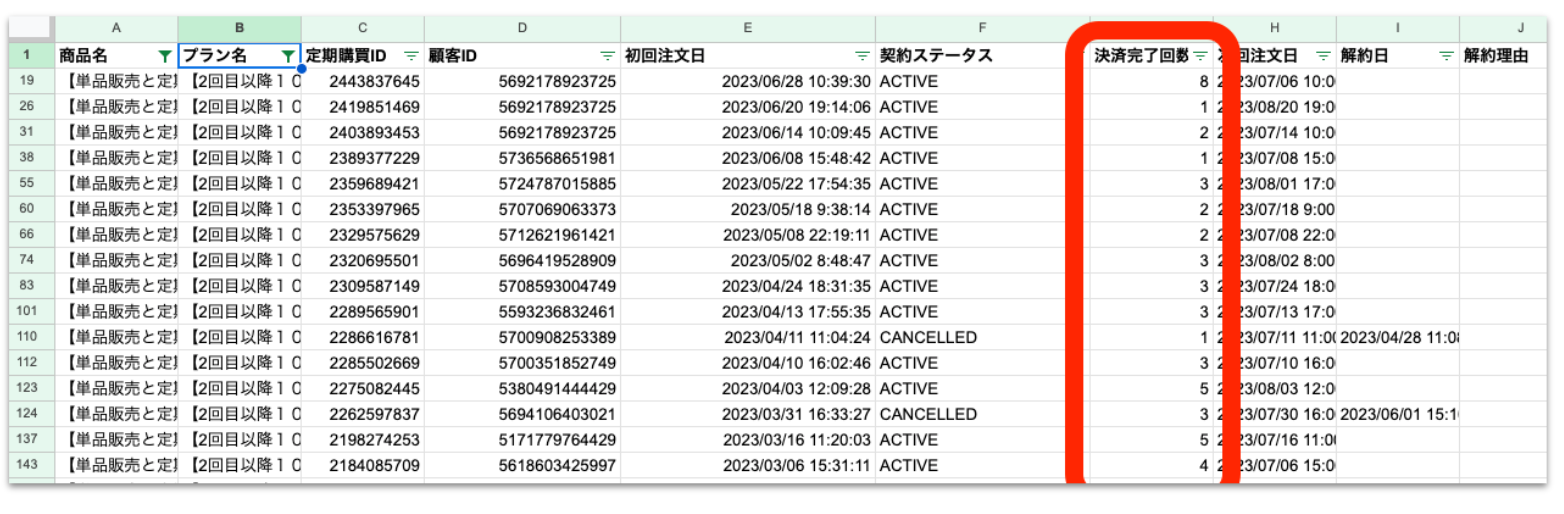Image resolution: width=1564 pixels, height=514 pixels.
Task: Open the active filter on プラン名
Action: pyautogui.click(x=288, y=56)
